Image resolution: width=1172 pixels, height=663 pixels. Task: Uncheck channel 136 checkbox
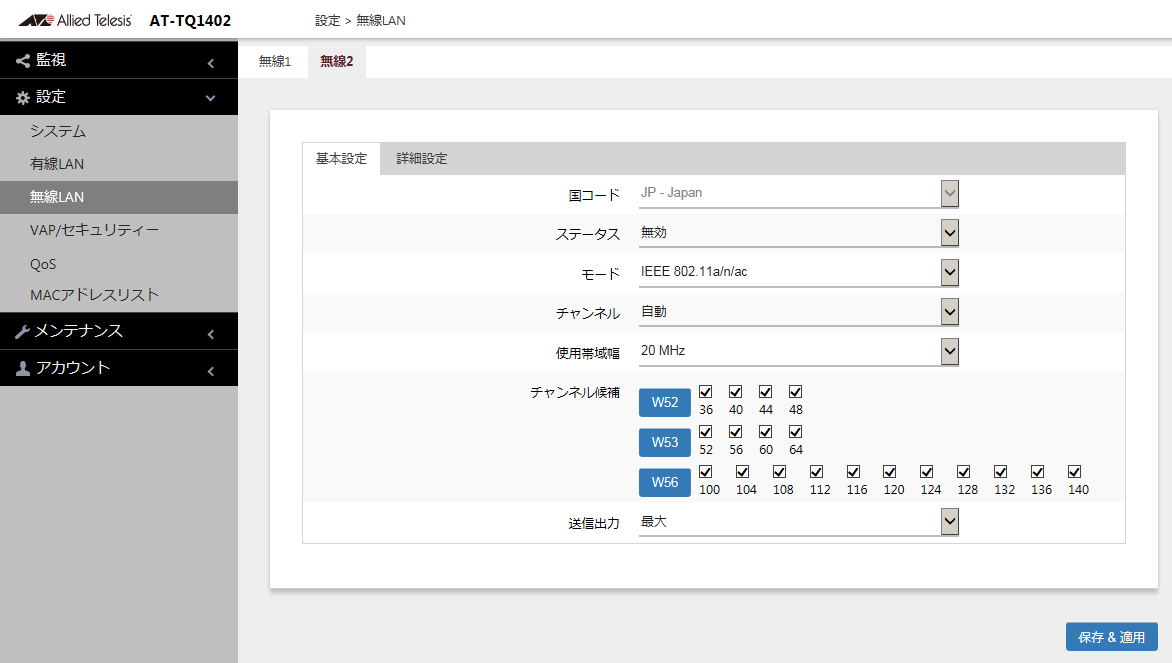pos(1037,472)
